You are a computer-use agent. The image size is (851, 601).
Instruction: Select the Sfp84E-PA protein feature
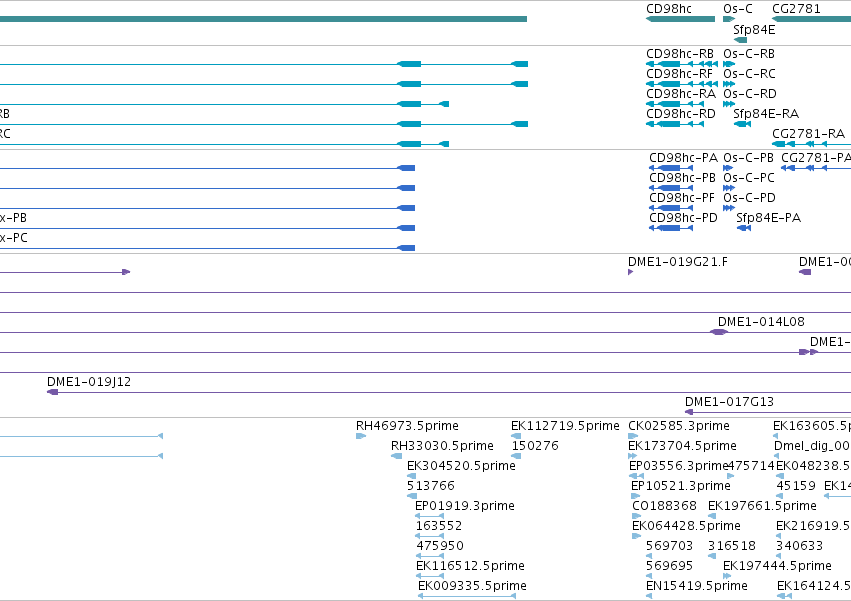(x=769, y=218)
